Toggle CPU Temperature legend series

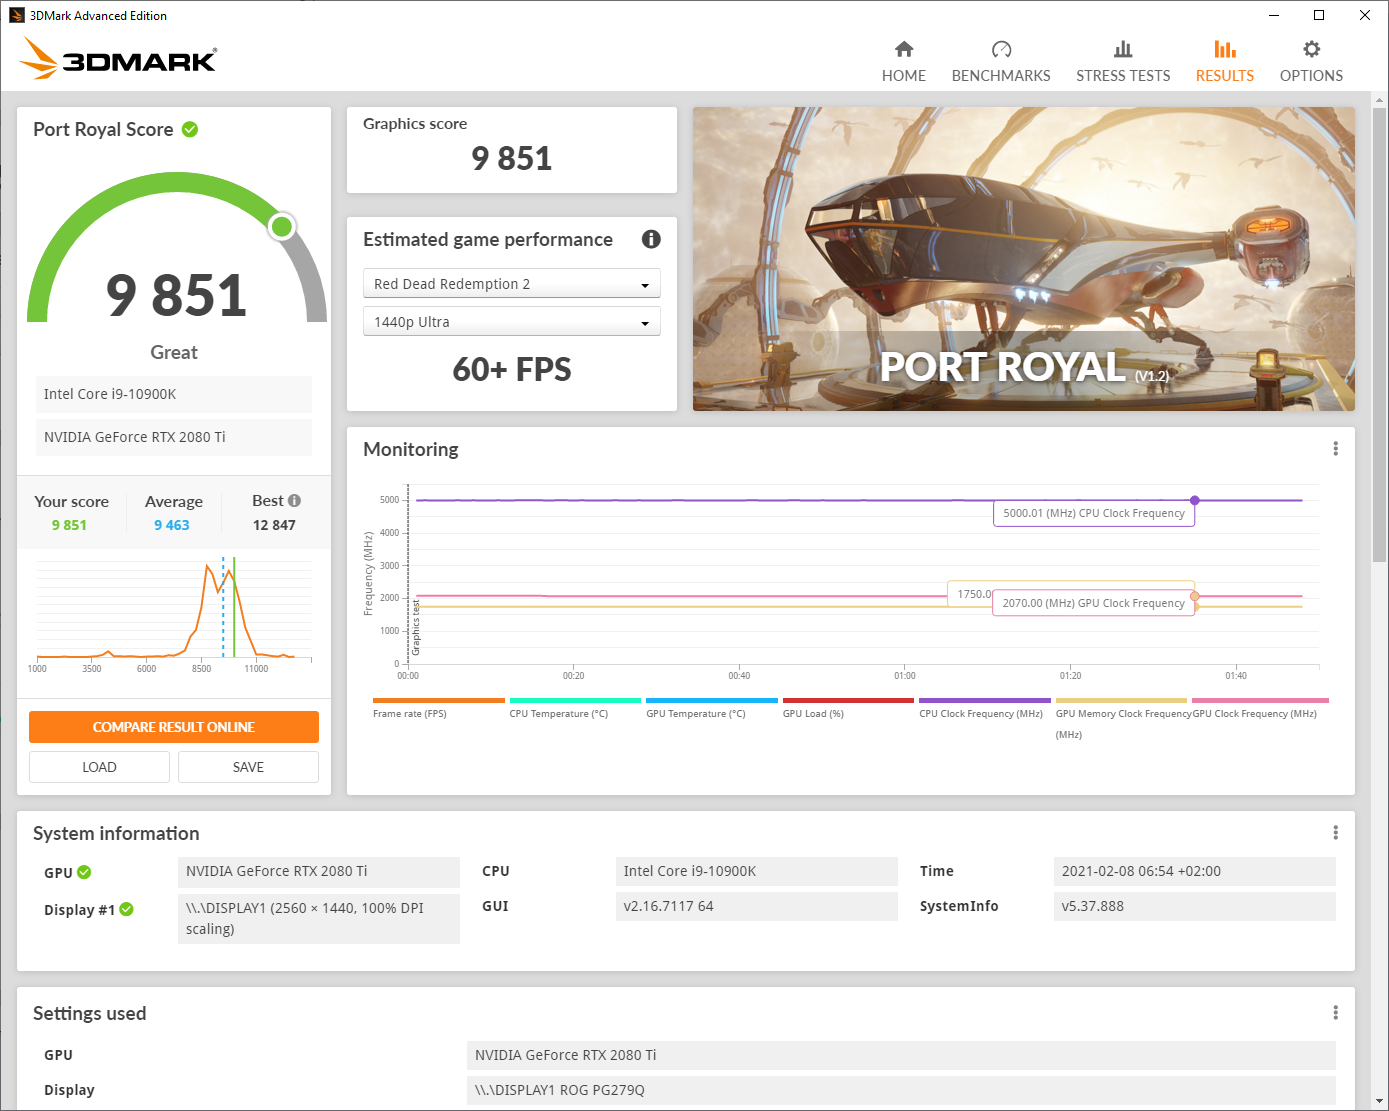coord(575,708)
